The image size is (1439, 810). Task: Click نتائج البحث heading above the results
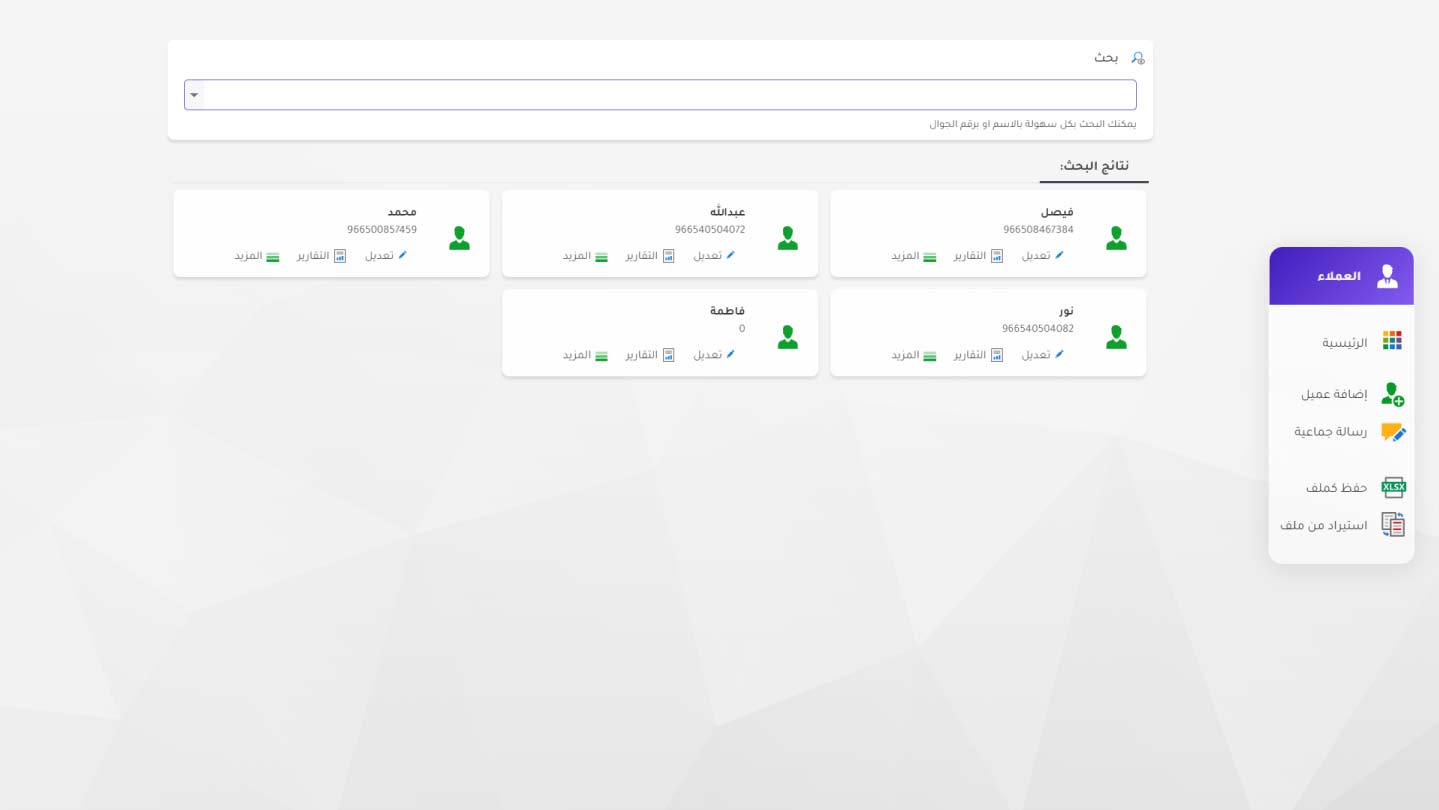coord(1094,165)
